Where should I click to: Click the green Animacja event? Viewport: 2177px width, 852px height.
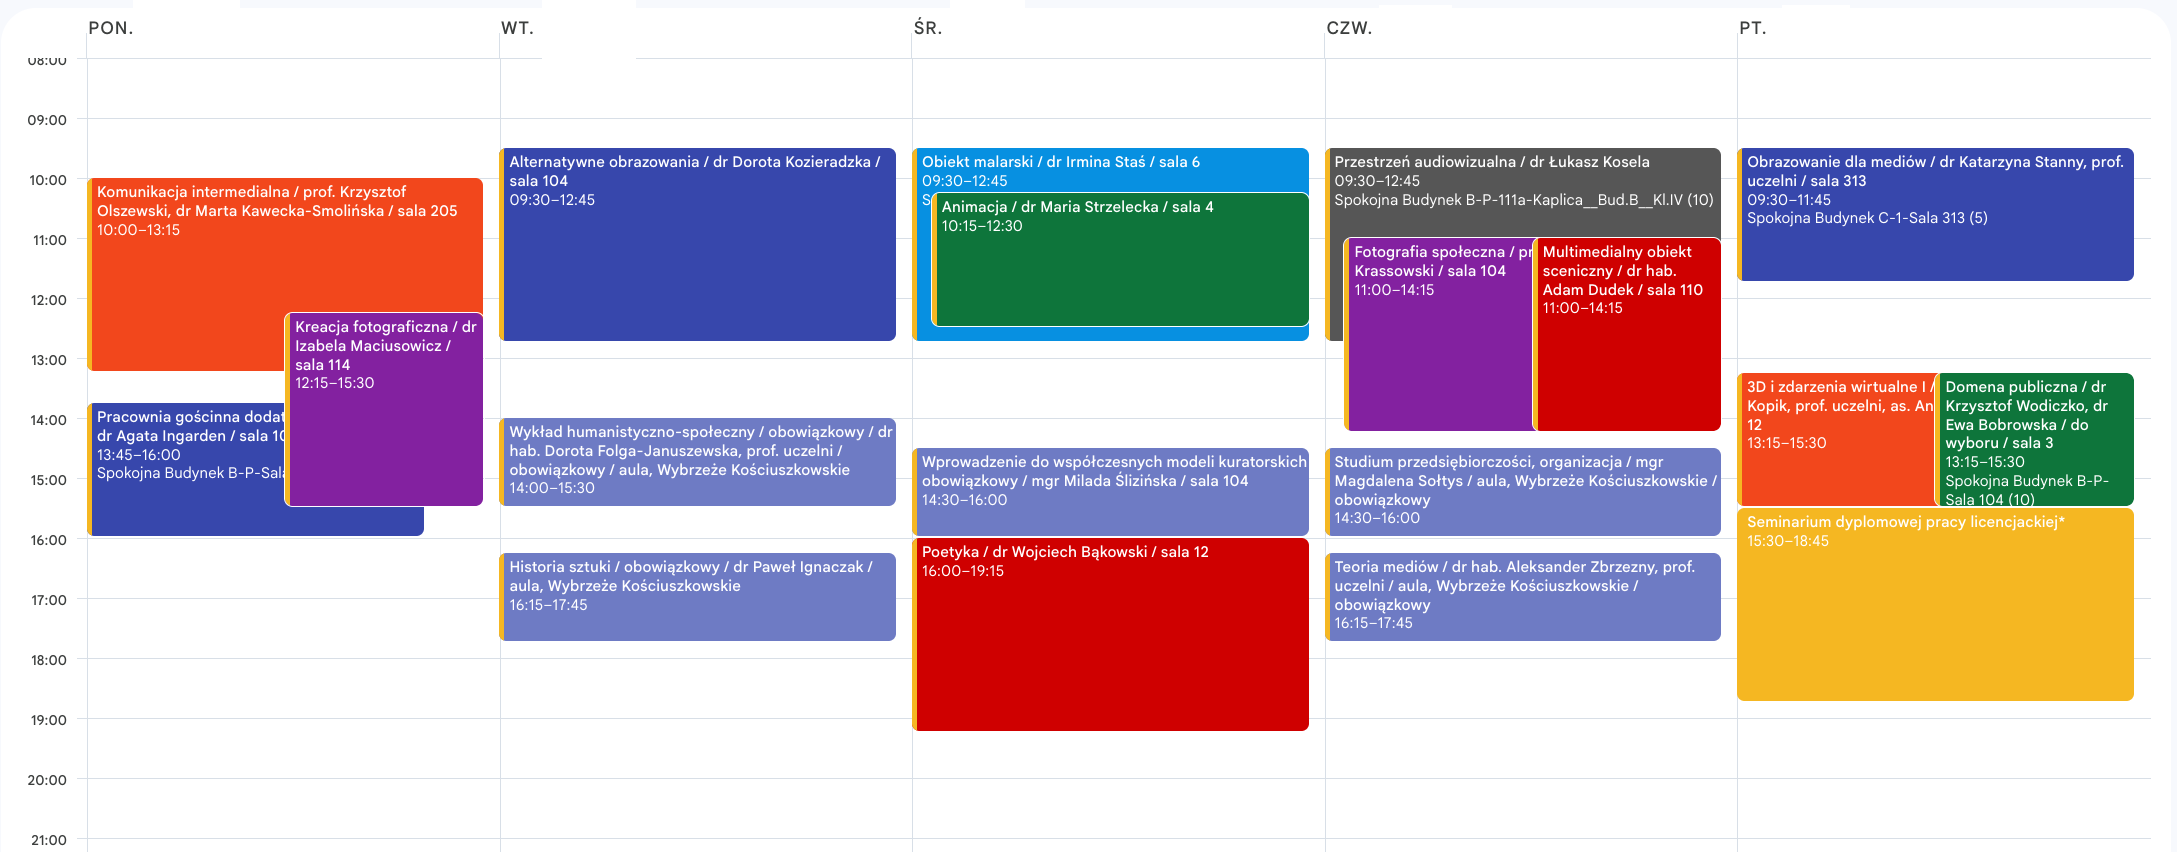point(1121,260)
